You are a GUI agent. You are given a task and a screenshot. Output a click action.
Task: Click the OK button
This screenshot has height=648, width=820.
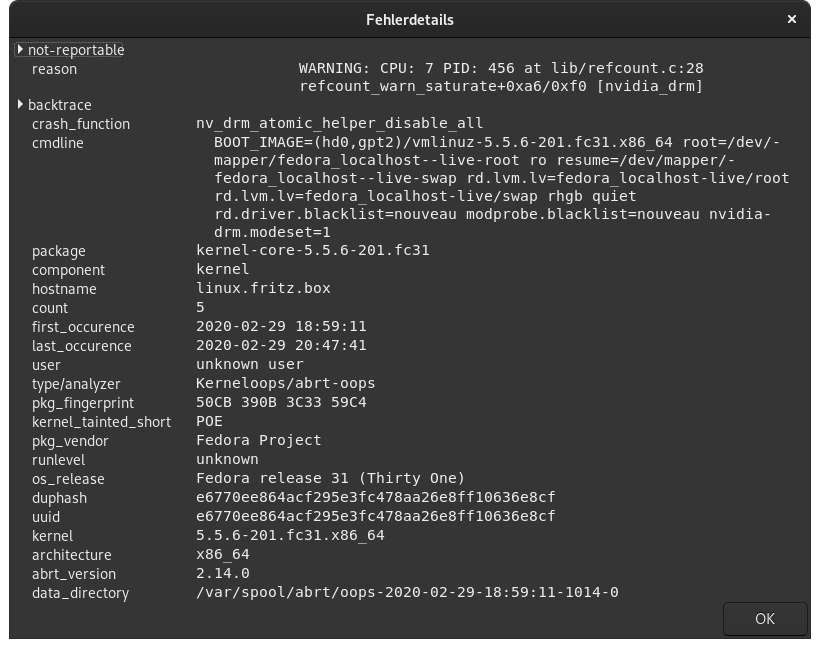tap(765, 619)
